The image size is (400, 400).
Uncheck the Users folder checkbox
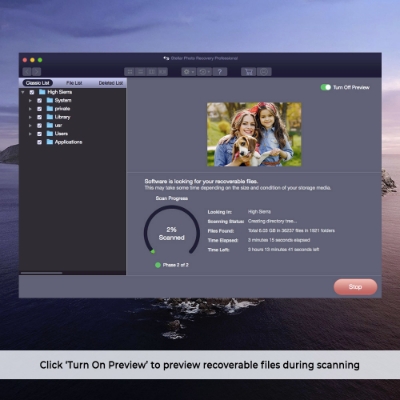click(x=39, y=134)
